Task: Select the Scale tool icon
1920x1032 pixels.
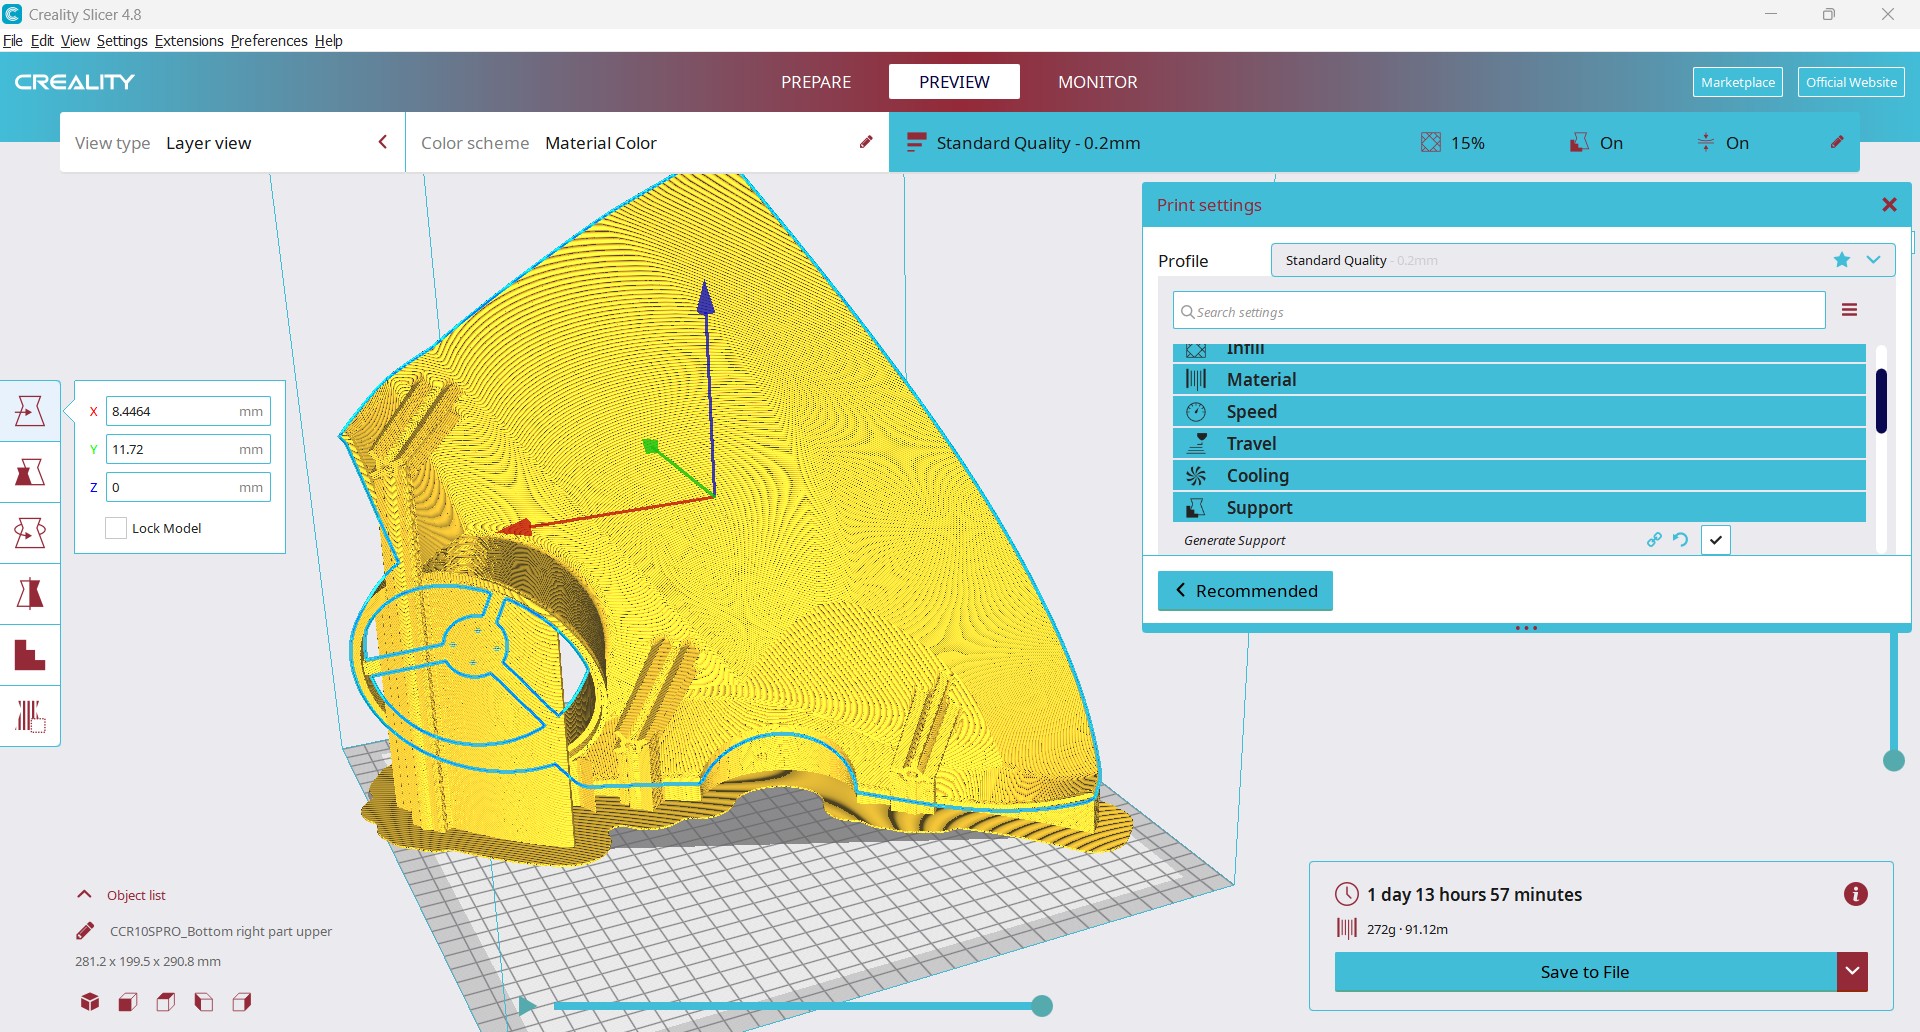Action: [30, 472]
